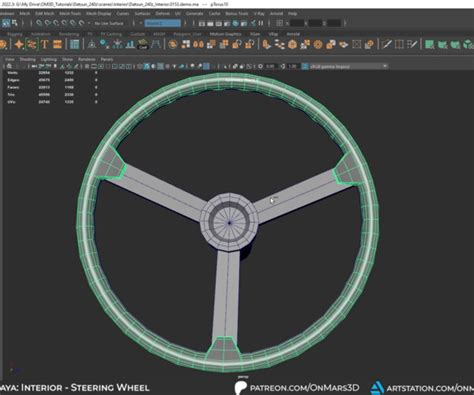The image size is (474, 395).
Task: Click the No Live Surface field
Action: point(109,23)
